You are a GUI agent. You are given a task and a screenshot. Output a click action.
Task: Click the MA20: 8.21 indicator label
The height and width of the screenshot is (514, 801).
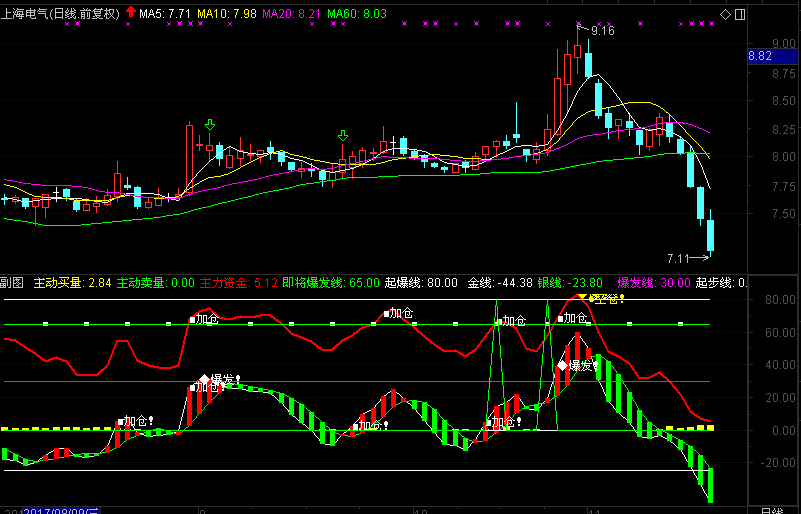tap(292, 14)
